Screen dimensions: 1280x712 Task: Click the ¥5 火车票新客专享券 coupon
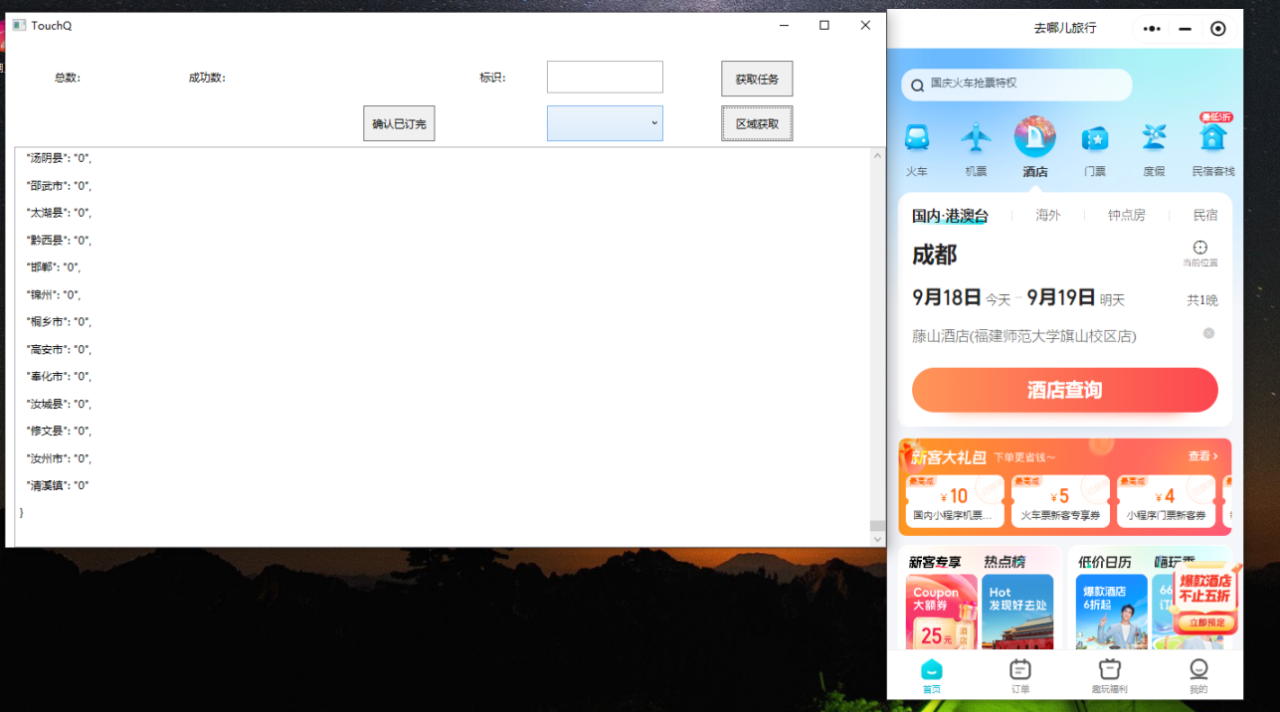click(1058, 501)
